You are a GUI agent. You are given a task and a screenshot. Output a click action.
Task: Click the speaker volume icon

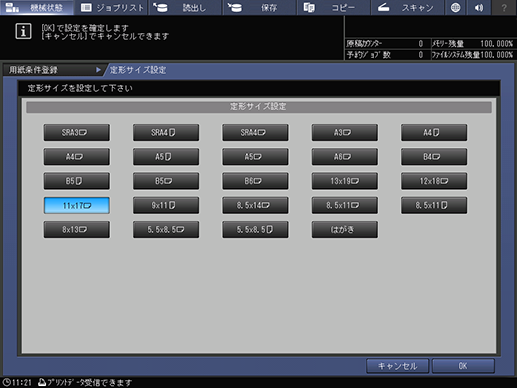click(479, 7)
